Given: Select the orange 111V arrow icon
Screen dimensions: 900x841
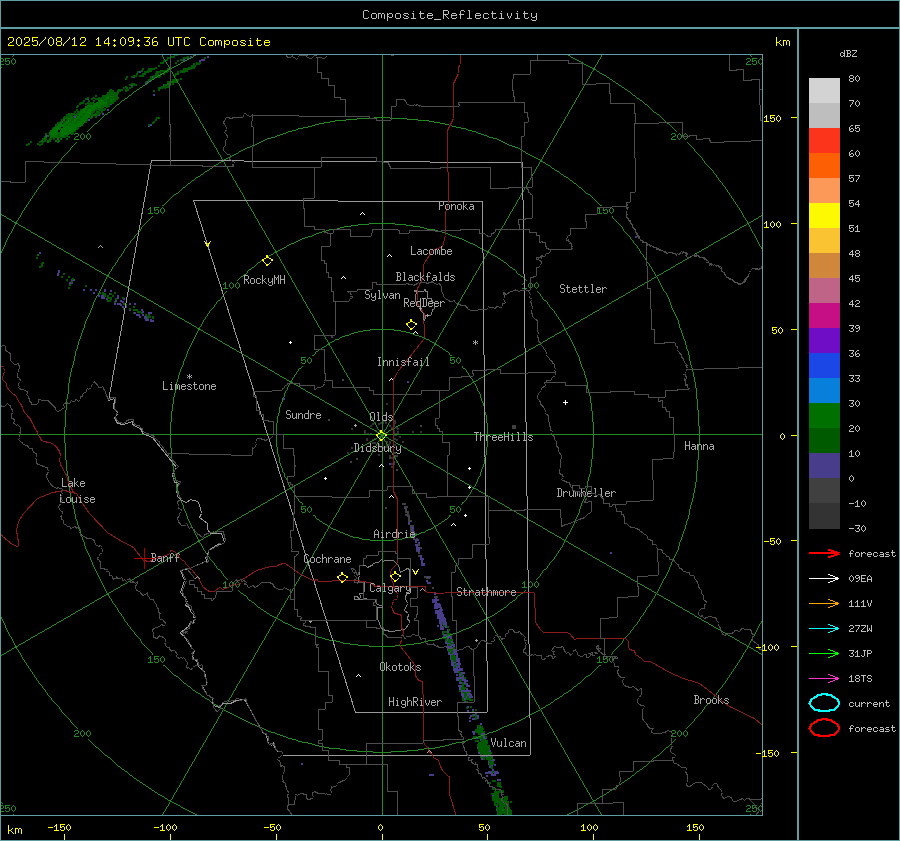Looking at the screenshot, I should pyautogui.click(x=824, y=603).
